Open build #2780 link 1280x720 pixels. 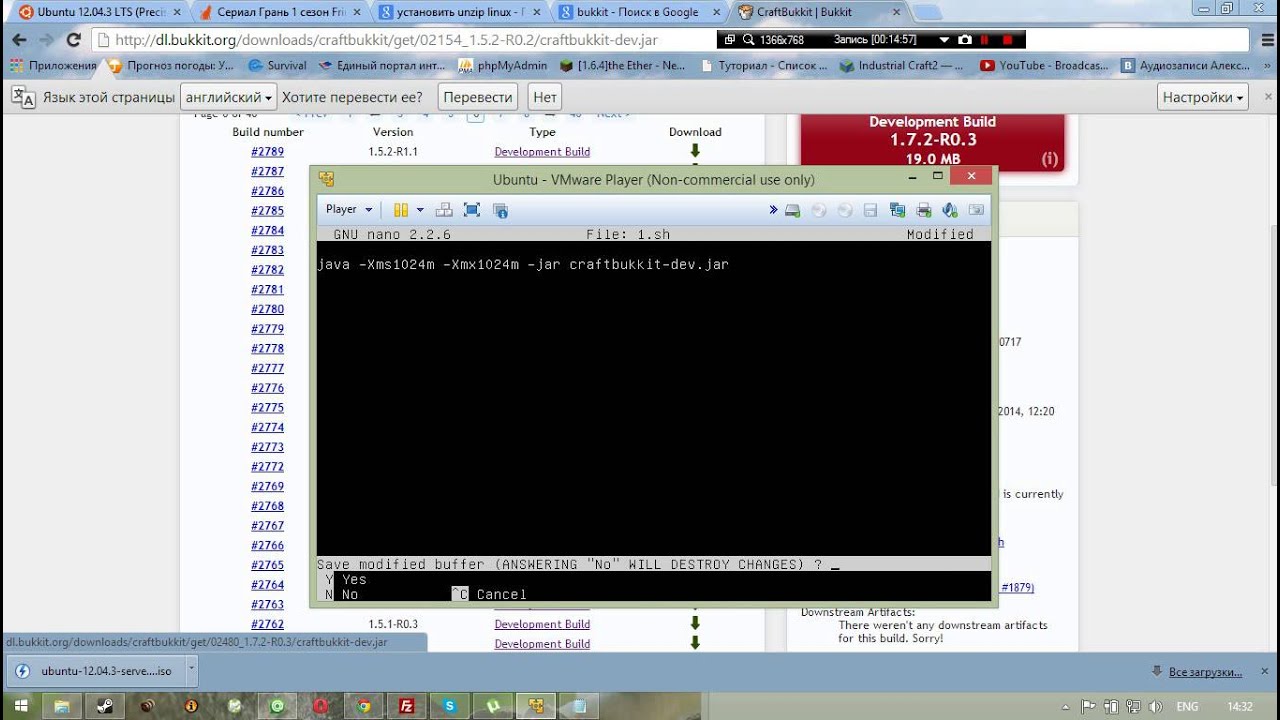tap(267, 309)
